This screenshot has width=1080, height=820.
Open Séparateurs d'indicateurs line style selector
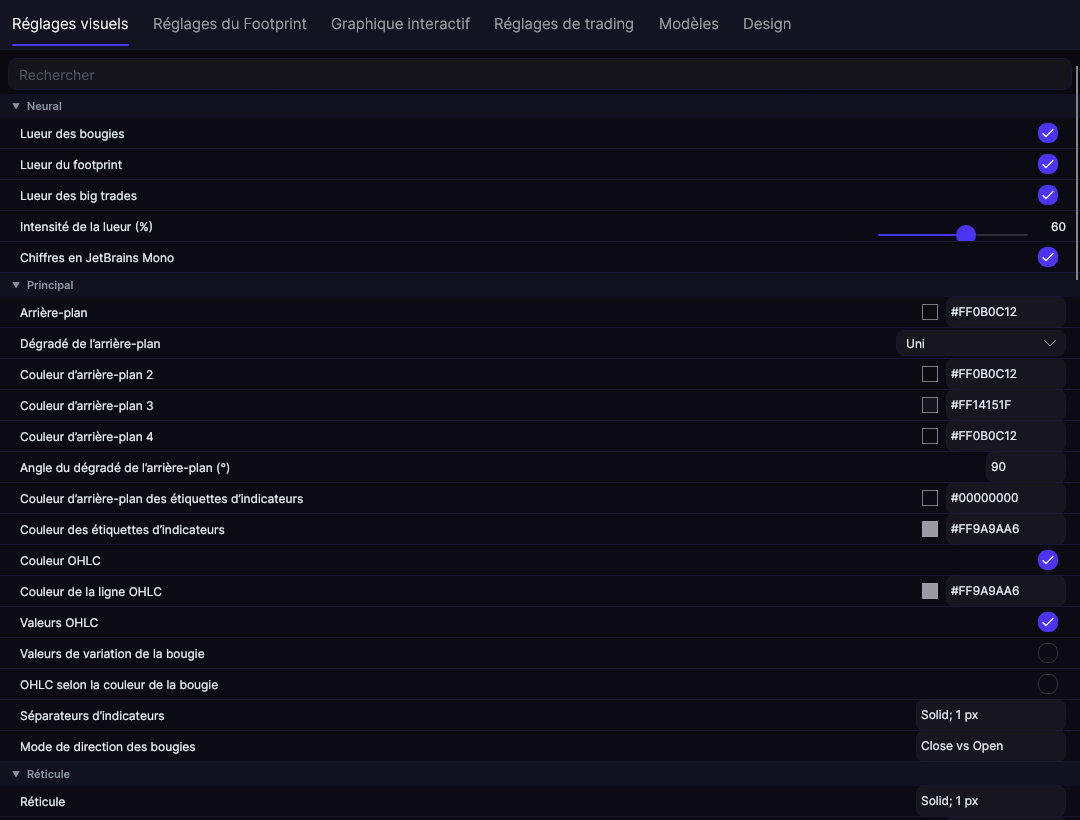pyautogui.click(x=990, y=715)
